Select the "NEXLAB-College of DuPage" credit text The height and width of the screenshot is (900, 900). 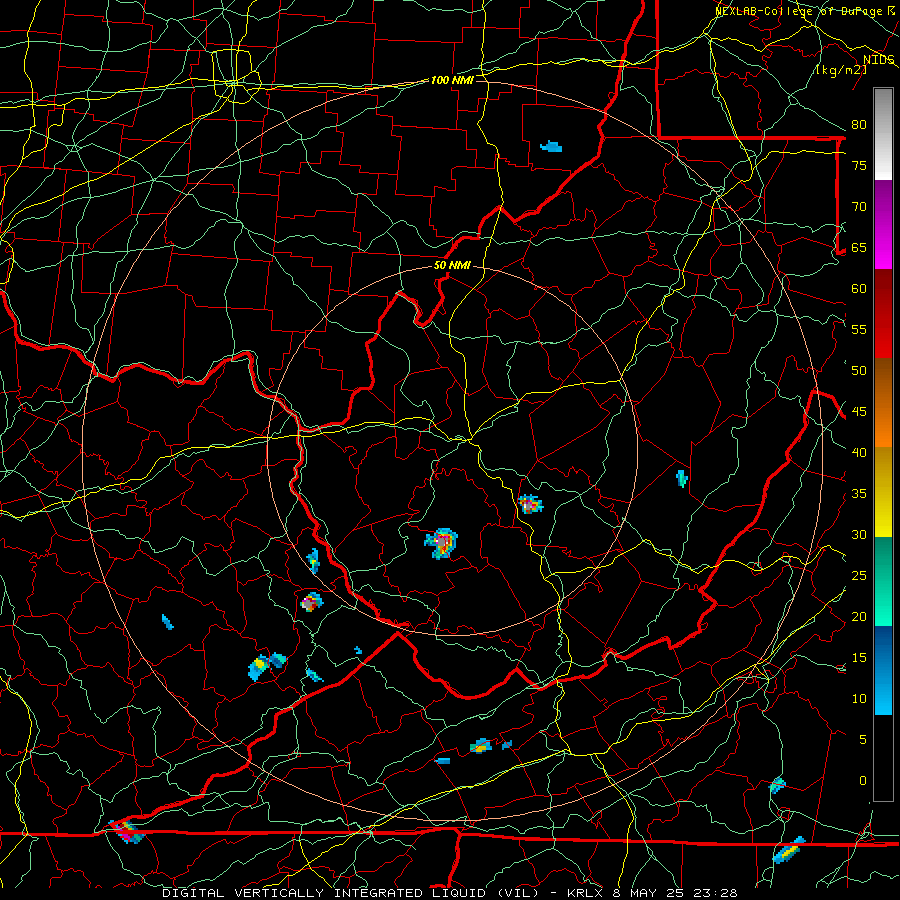801,11
